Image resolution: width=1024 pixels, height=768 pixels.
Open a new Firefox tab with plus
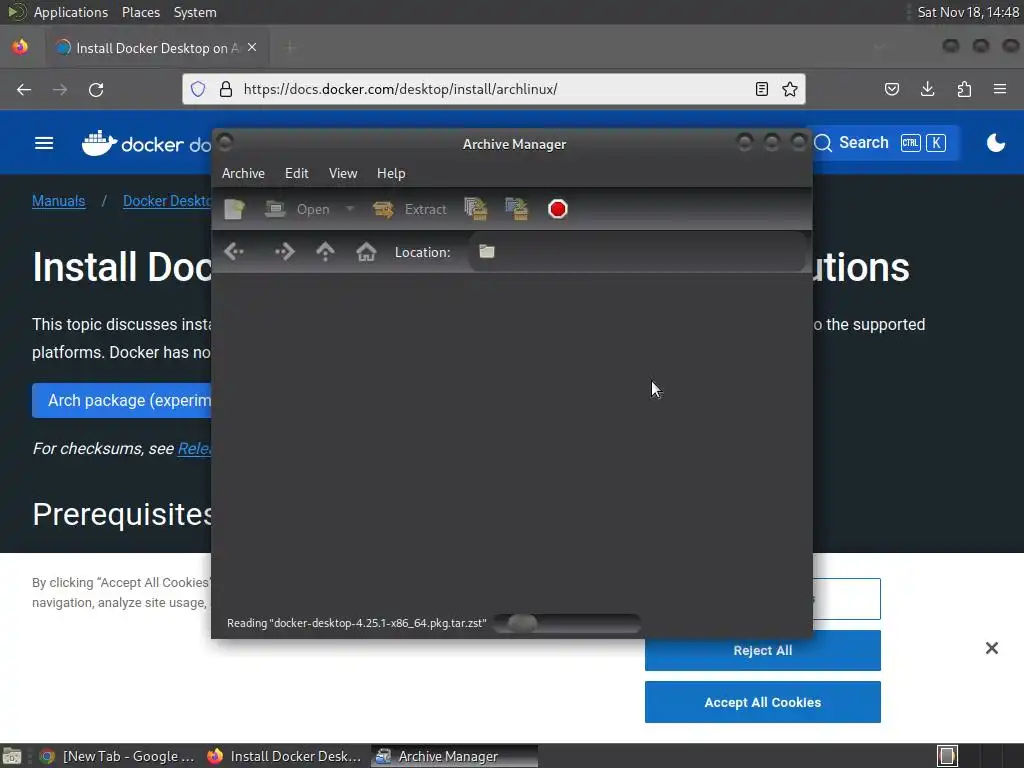pos(290,48)
